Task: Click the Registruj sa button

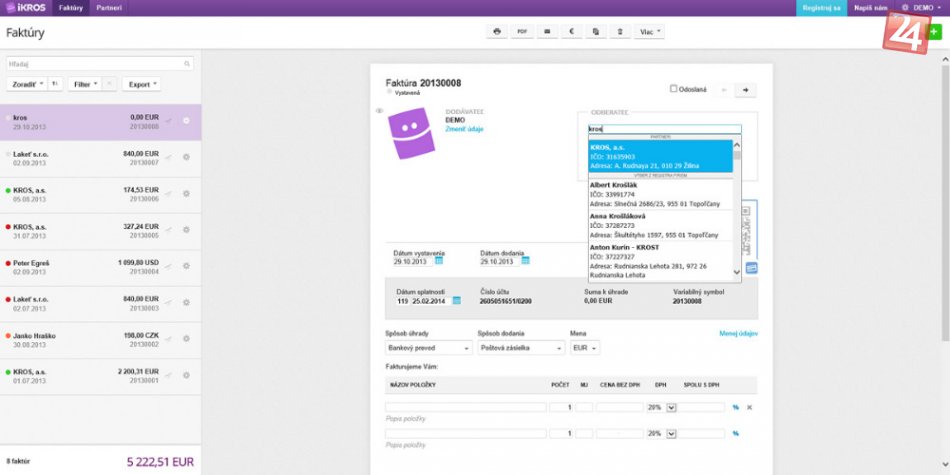Action: click(x=819, y=7)
